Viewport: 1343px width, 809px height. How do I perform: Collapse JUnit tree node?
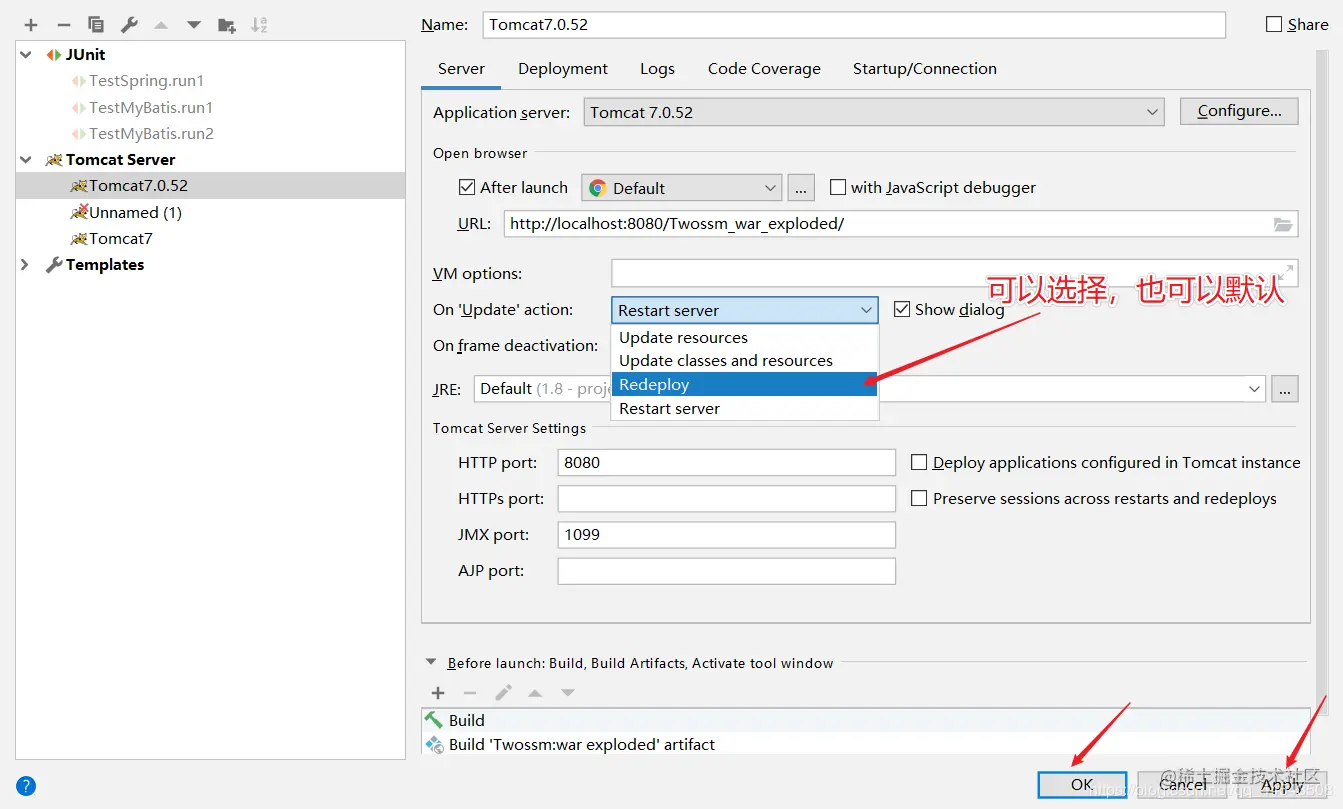click(x=26, y=55)
